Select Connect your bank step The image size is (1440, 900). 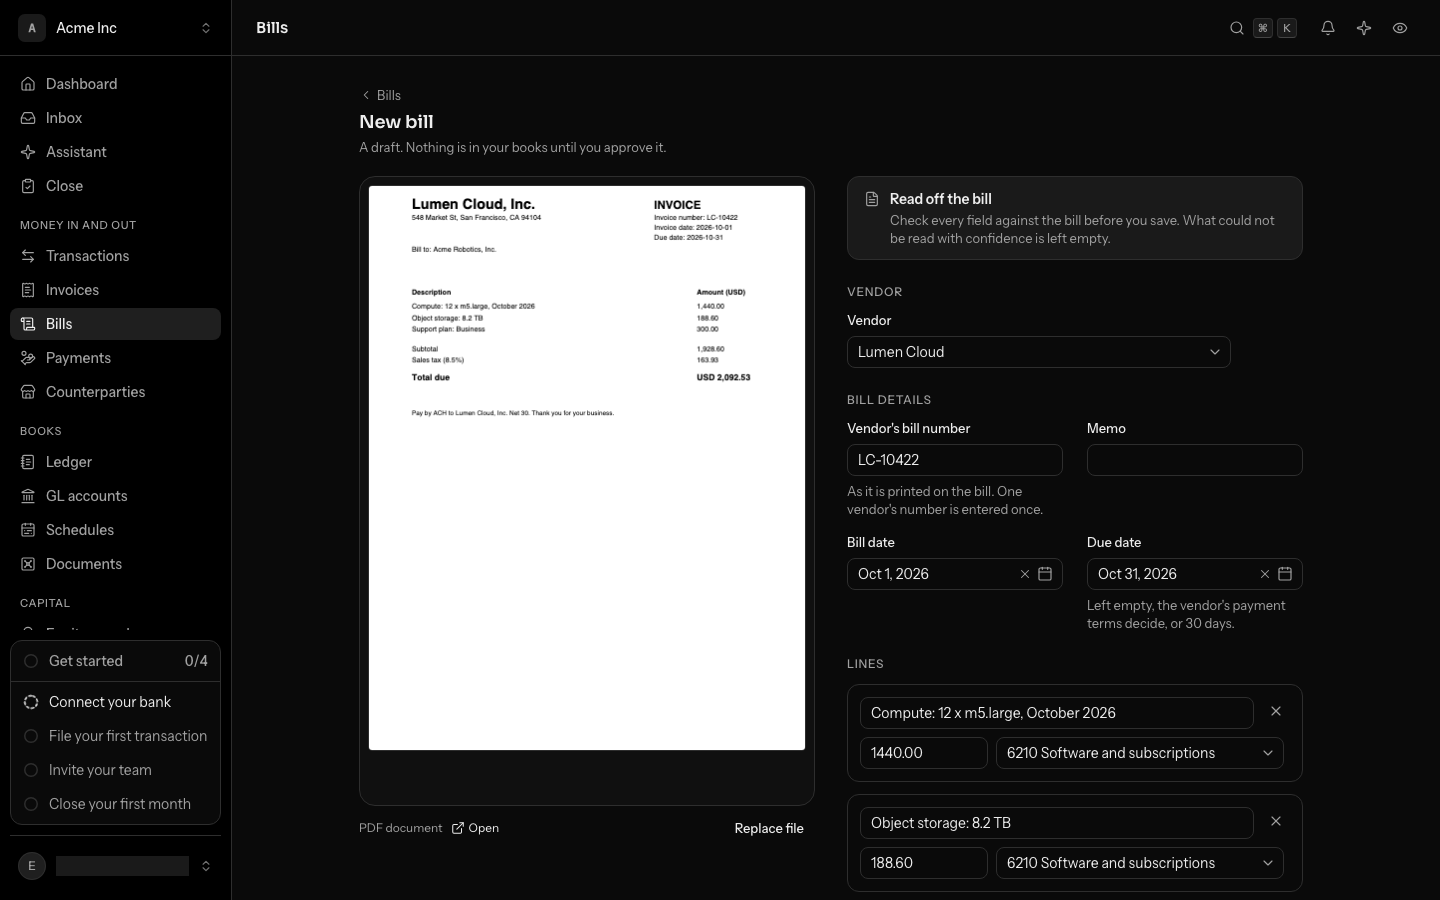tap(115, 702)
